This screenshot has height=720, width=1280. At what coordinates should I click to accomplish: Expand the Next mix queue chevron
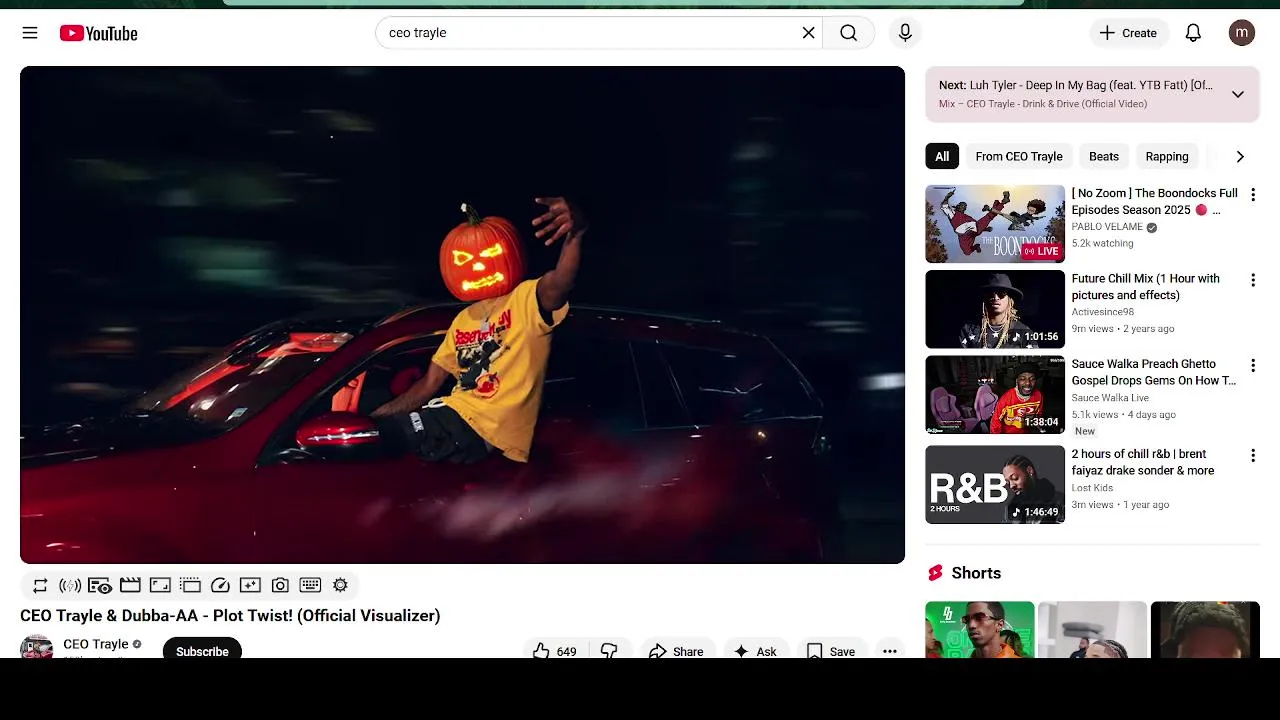(1237, 94)
